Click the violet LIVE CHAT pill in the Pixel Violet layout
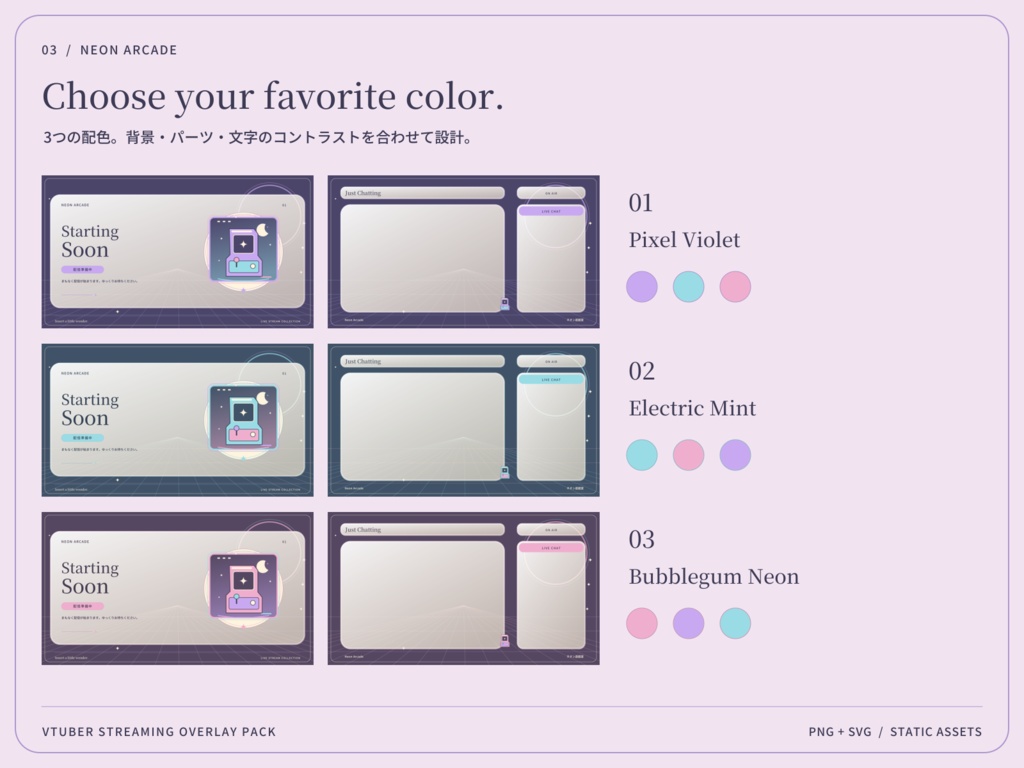The height and width of the screenshot is (768, 1024). tap(551, 212)
